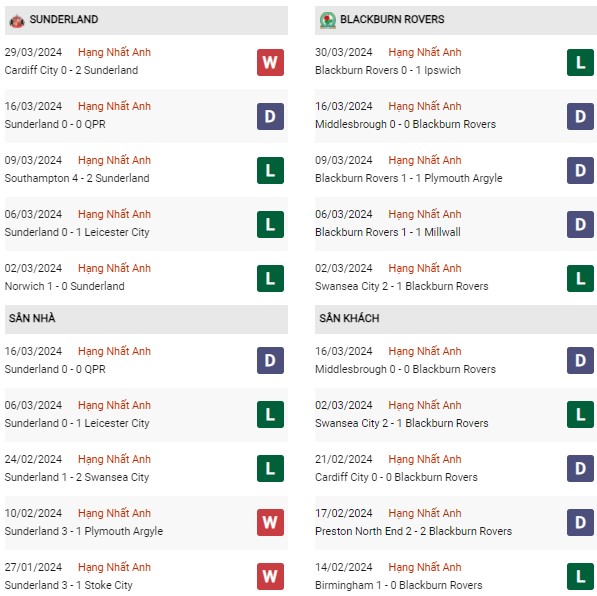Image resolution: width=597 pixels, height=596 pixels.
Task: Open Hạng Nhất Anh link dated 30/03/2024
Action: point(425,52)
